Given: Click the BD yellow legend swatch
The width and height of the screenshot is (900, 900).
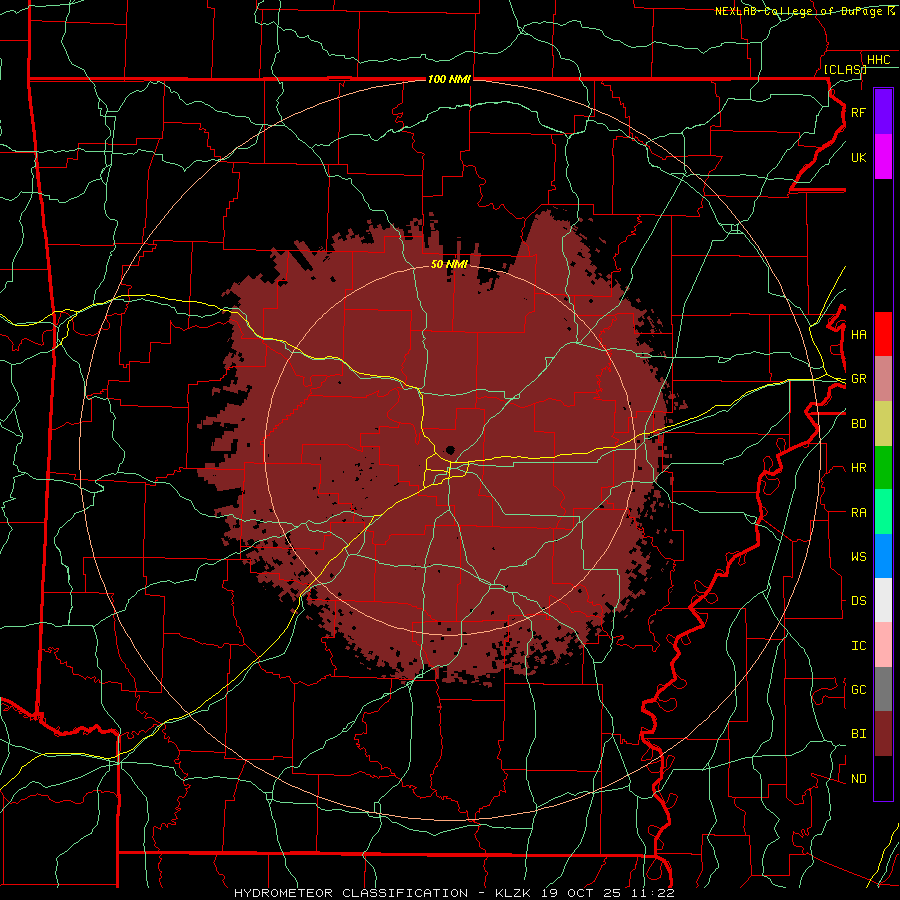Looking at the screenshot, I should pyautogui.click(x=883, y=423).
